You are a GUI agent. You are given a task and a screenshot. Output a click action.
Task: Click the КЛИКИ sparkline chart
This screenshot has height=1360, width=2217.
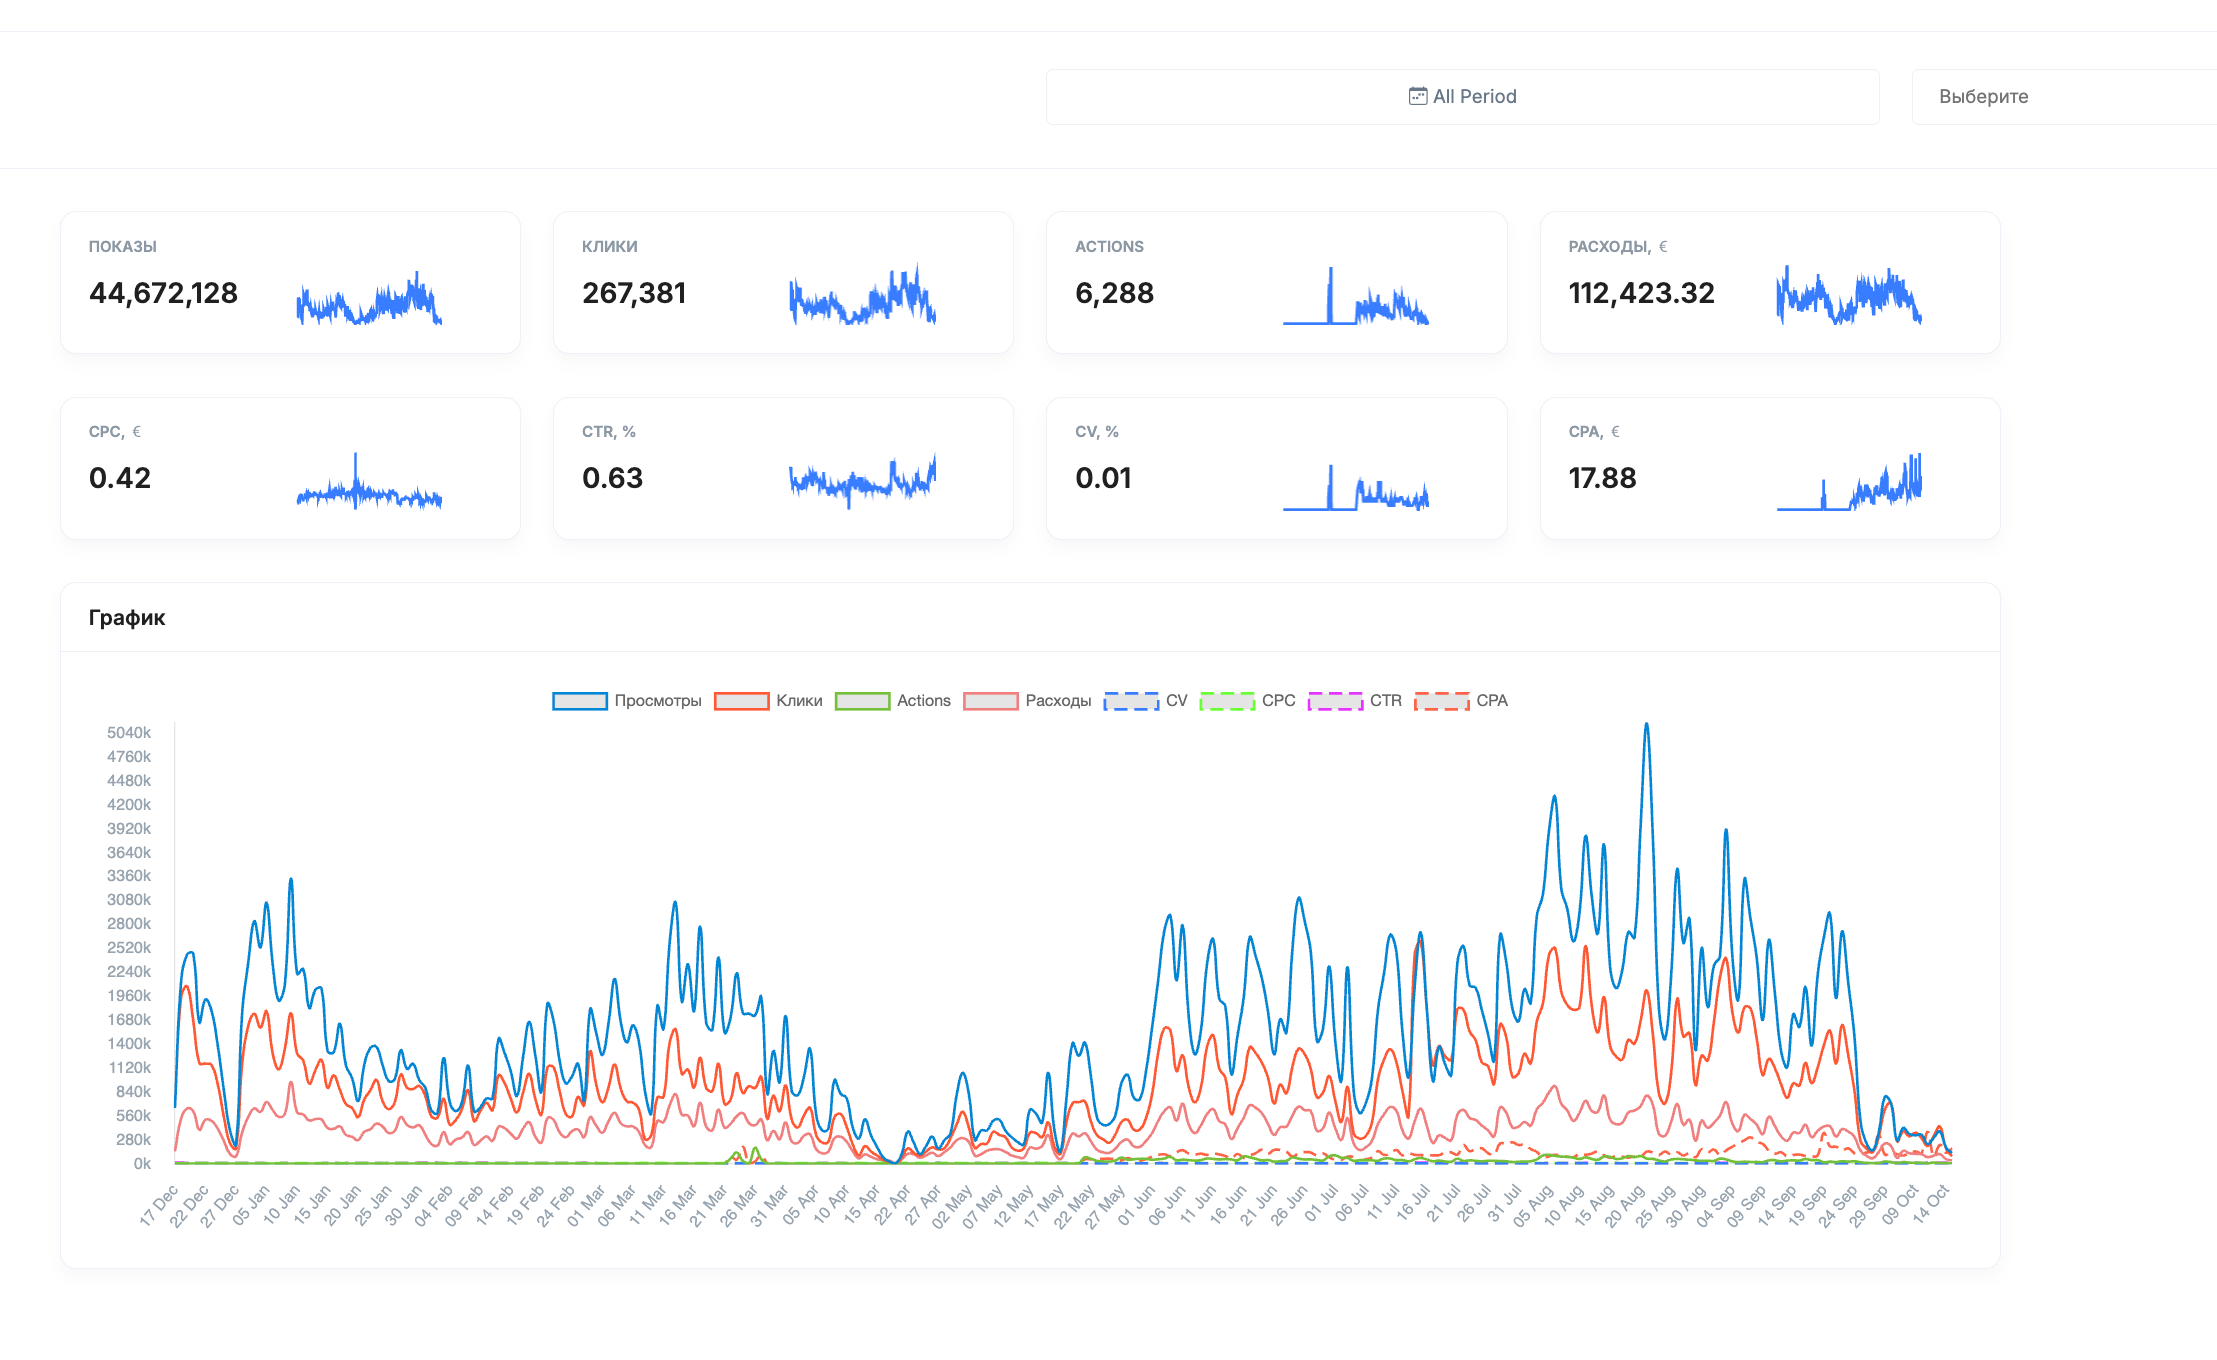tap(862, 295)
